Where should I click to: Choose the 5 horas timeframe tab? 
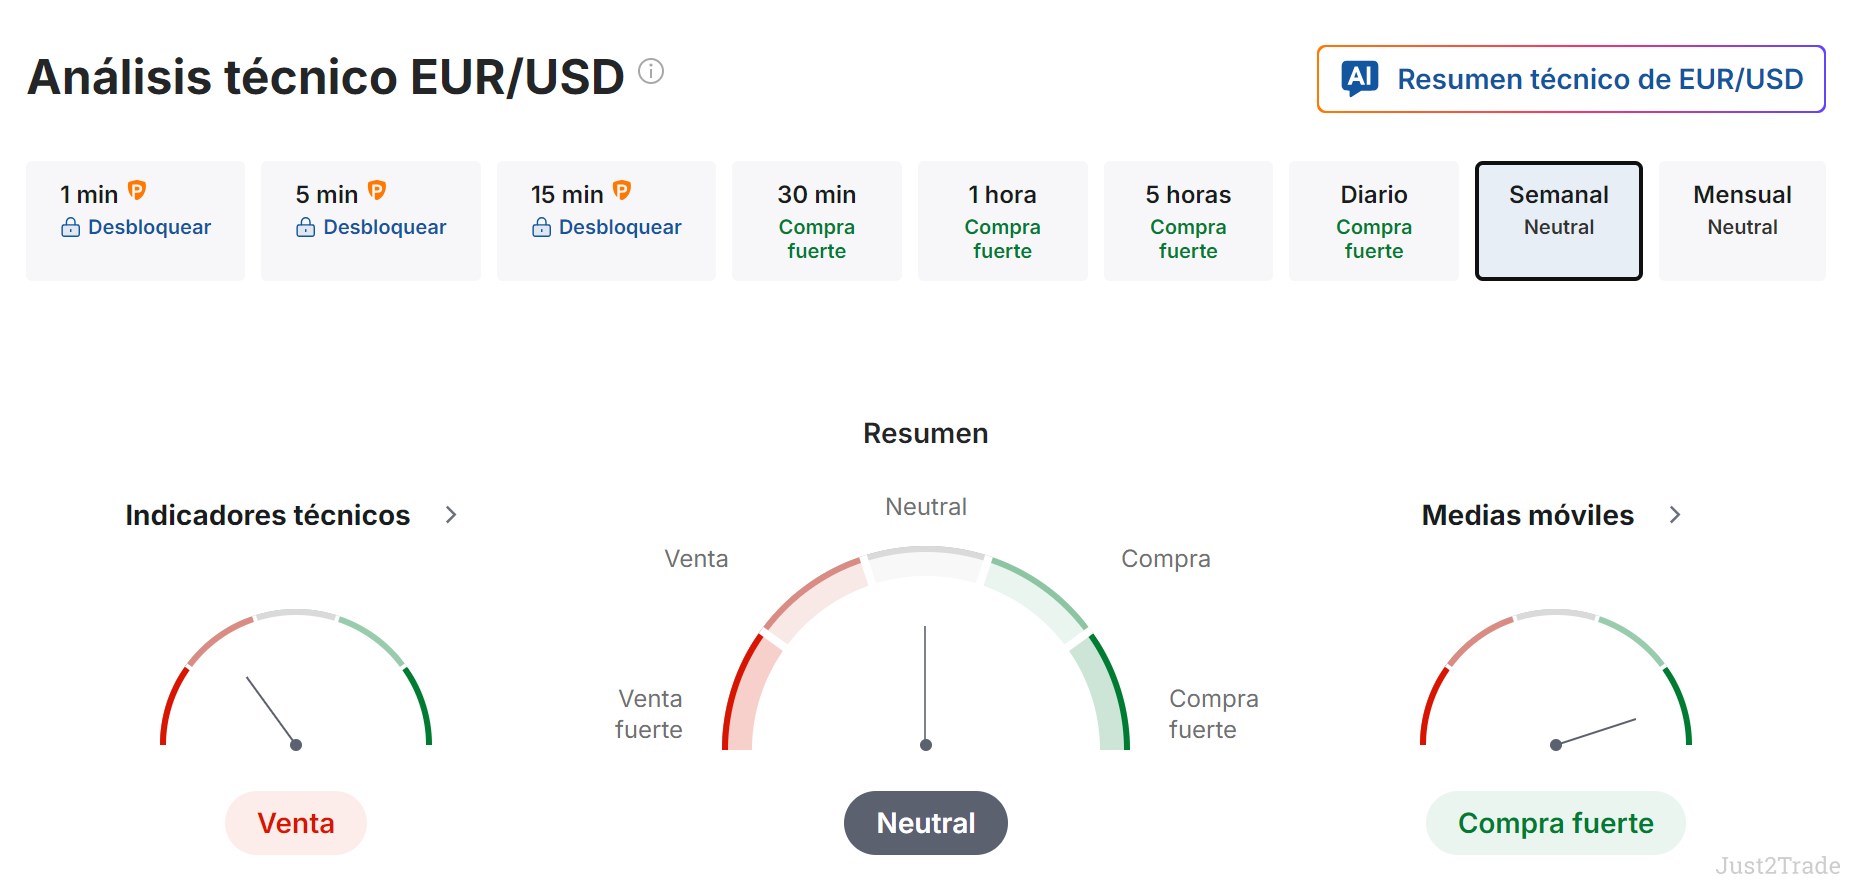tap(1188, 221)
